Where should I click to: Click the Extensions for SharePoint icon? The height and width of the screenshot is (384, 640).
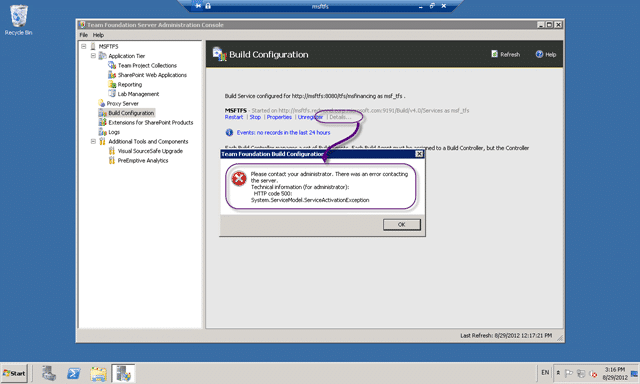point(102,122)
